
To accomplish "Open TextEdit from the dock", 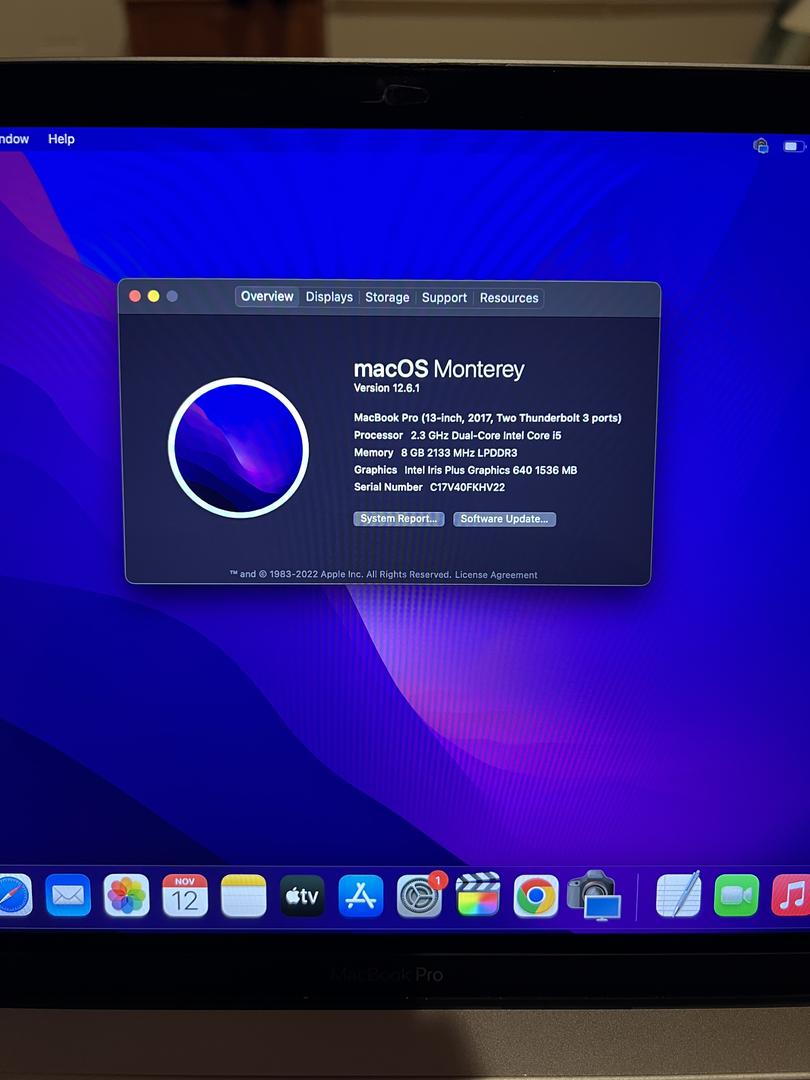I will coord(678,896).
